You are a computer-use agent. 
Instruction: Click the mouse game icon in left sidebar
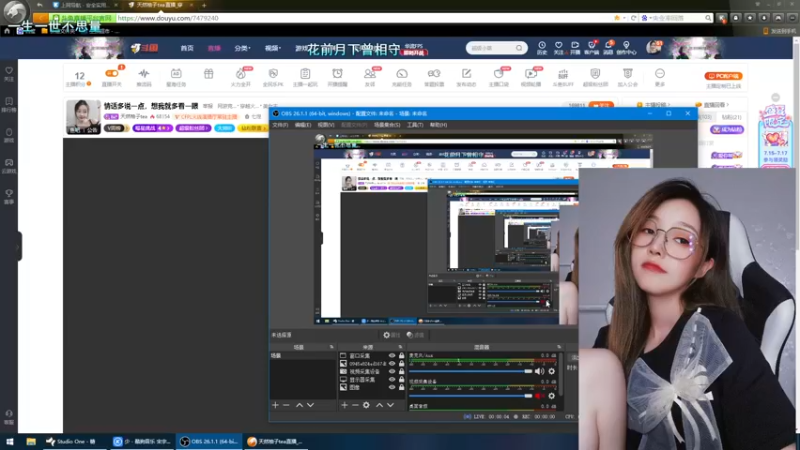[x=9, y=132]
